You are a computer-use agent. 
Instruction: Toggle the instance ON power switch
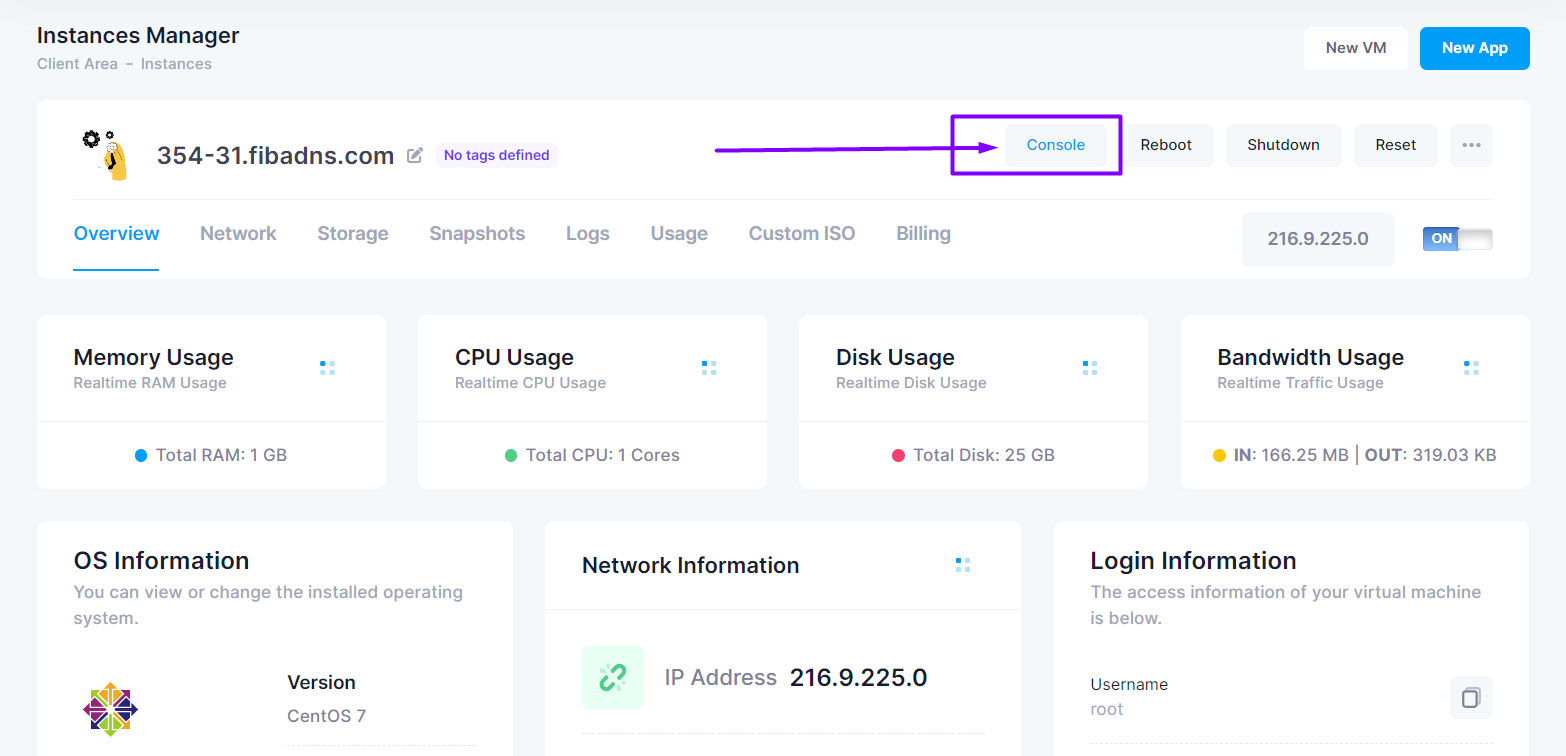(x=1458, y=239)
